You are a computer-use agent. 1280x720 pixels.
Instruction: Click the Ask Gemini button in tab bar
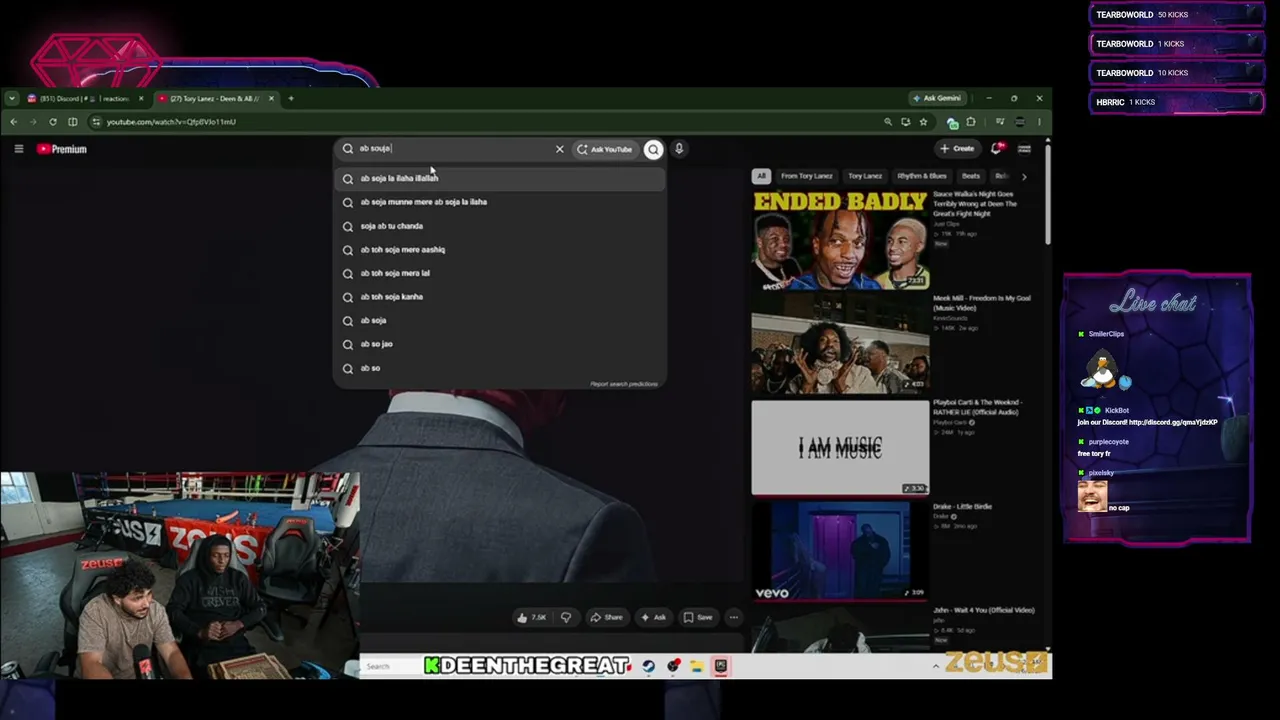[936, 98]
